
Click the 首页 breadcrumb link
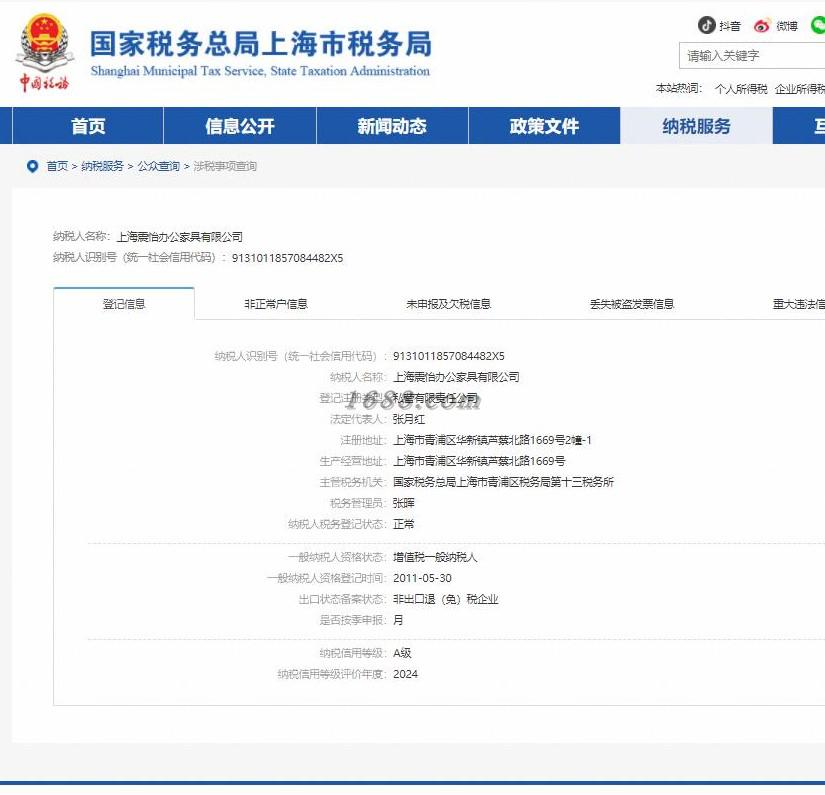57,166
